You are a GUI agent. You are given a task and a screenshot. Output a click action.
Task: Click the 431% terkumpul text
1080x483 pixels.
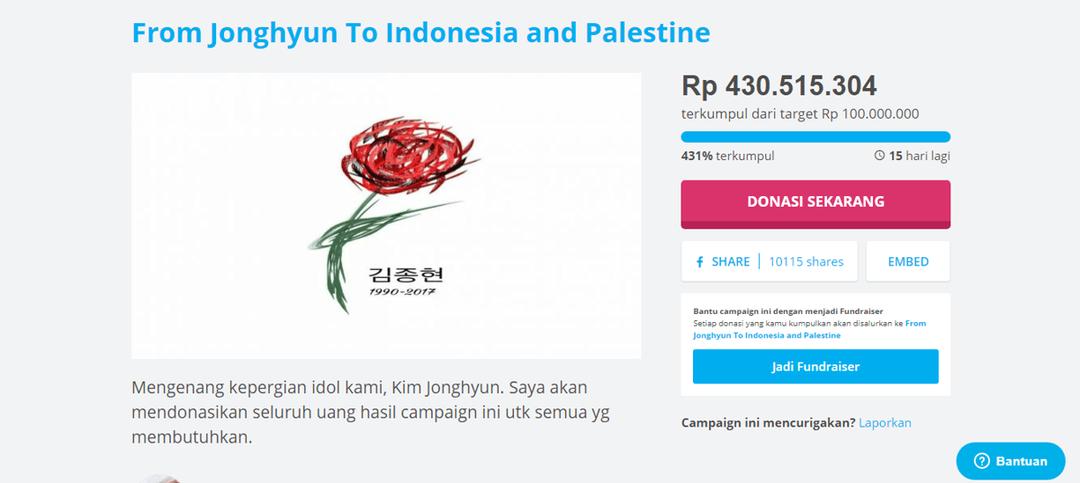tap(727, 156)
